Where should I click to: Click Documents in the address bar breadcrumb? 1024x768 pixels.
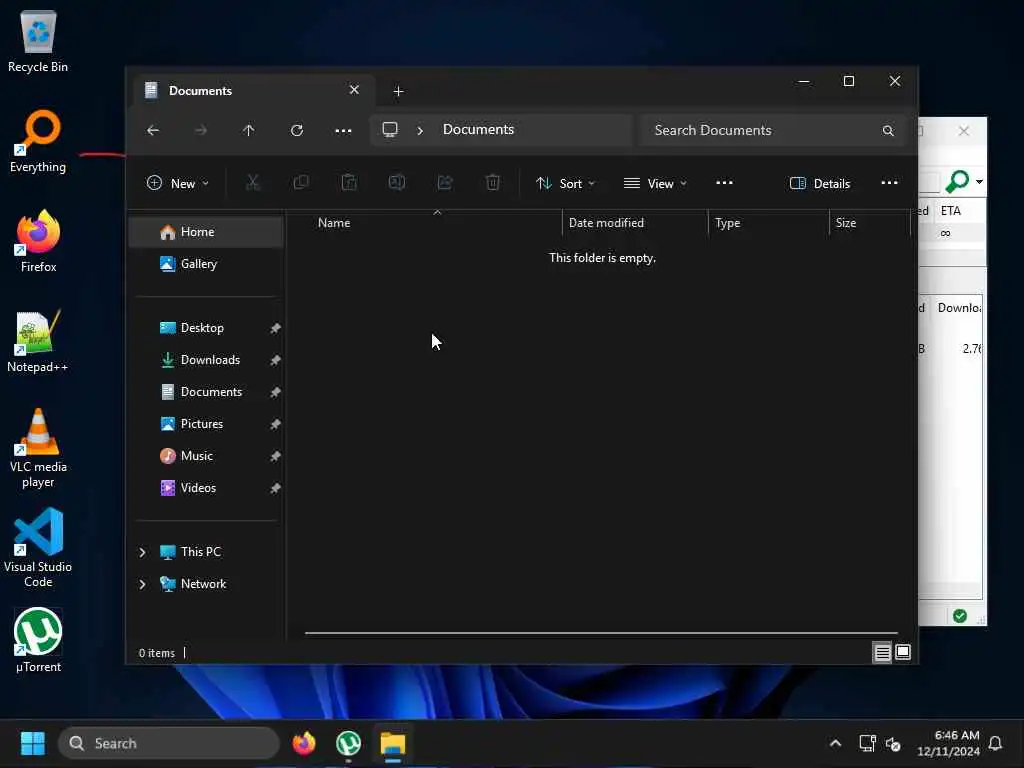pyautogui.click(x=478, y=129)
